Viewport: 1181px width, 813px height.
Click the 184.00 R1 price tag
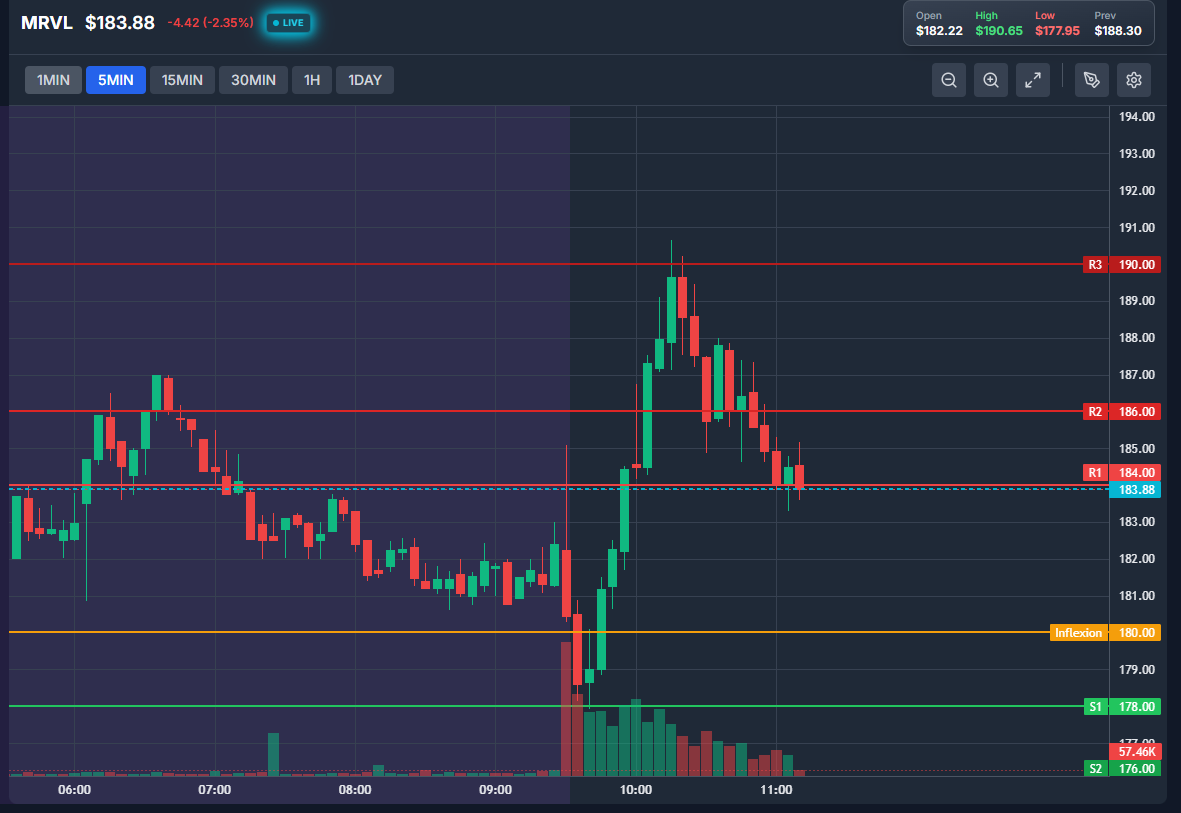click(1136, 472)
